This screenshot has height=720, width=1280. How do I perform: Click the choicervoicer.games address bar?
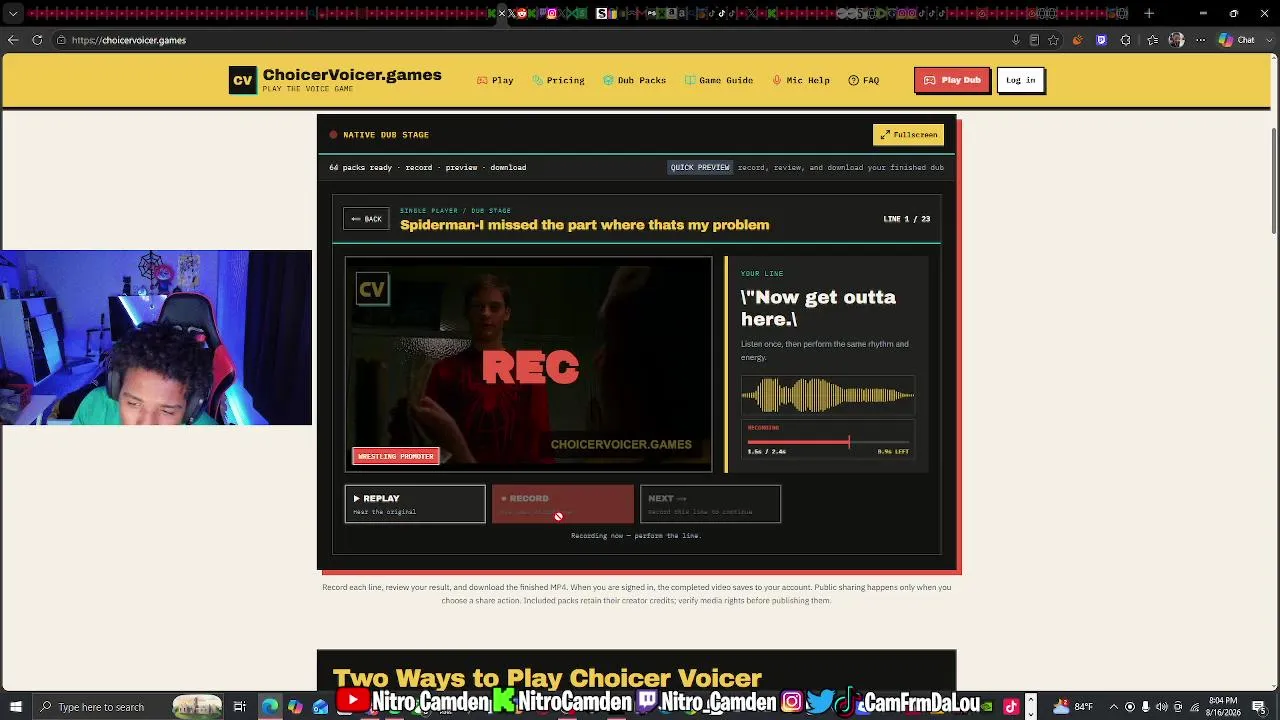tap(530, 40)
